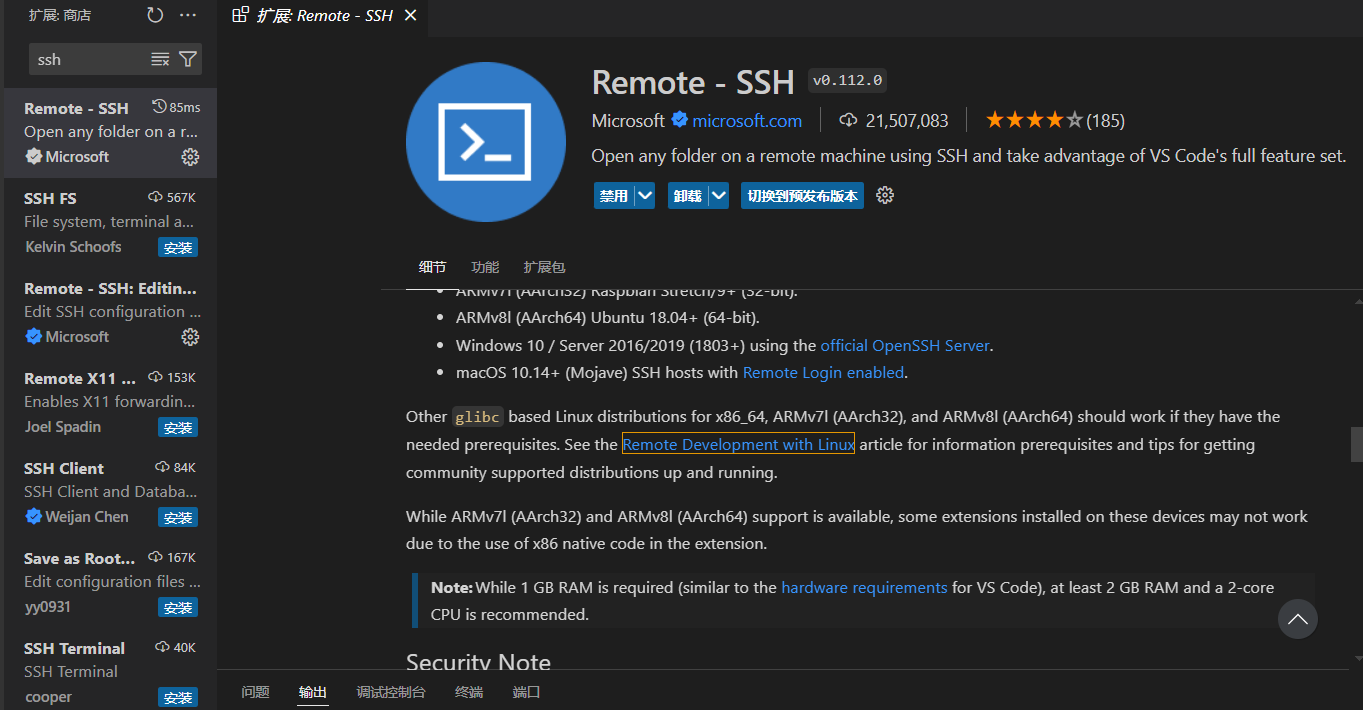Clear the extension search results

[160, 60]
